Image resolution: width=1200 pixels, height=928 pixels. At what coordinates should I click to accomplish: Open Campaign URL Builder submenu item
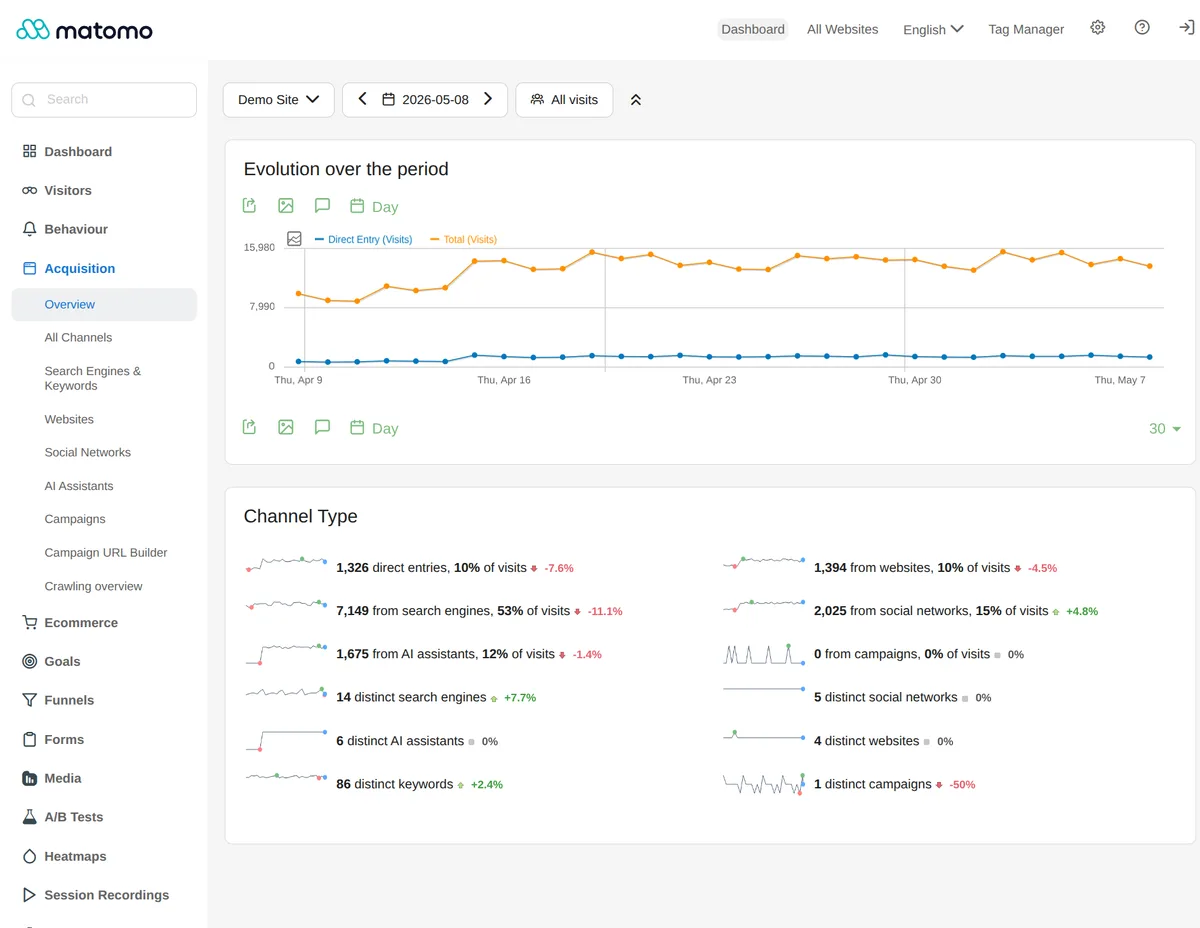(106, 553)
